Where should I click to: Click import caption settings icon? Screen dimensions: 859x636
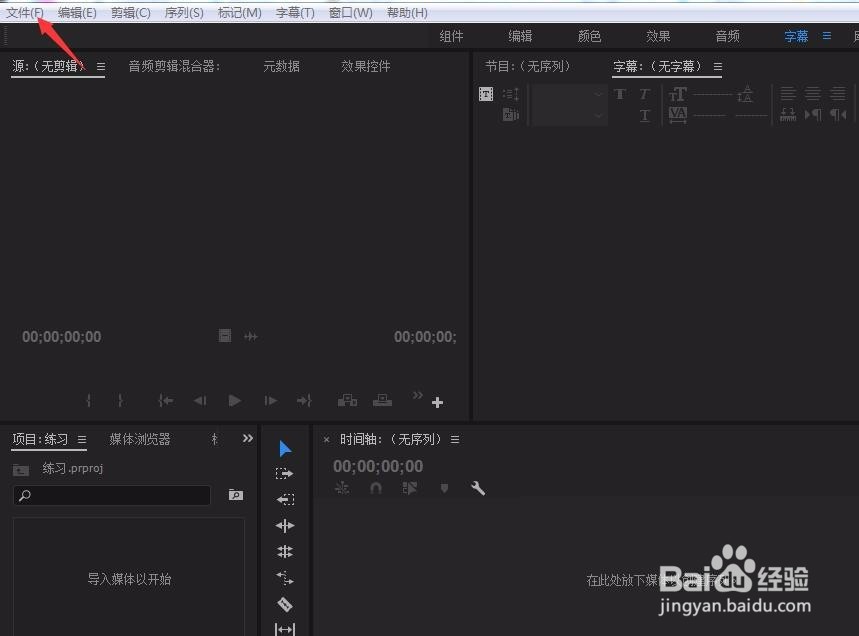click(486, 94)
